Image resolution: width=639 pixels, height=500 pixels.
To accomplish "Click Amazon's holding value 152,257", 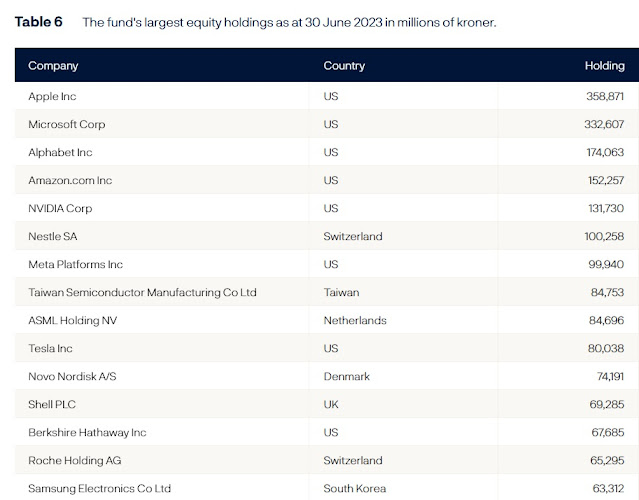I will [x=606, y=180].
